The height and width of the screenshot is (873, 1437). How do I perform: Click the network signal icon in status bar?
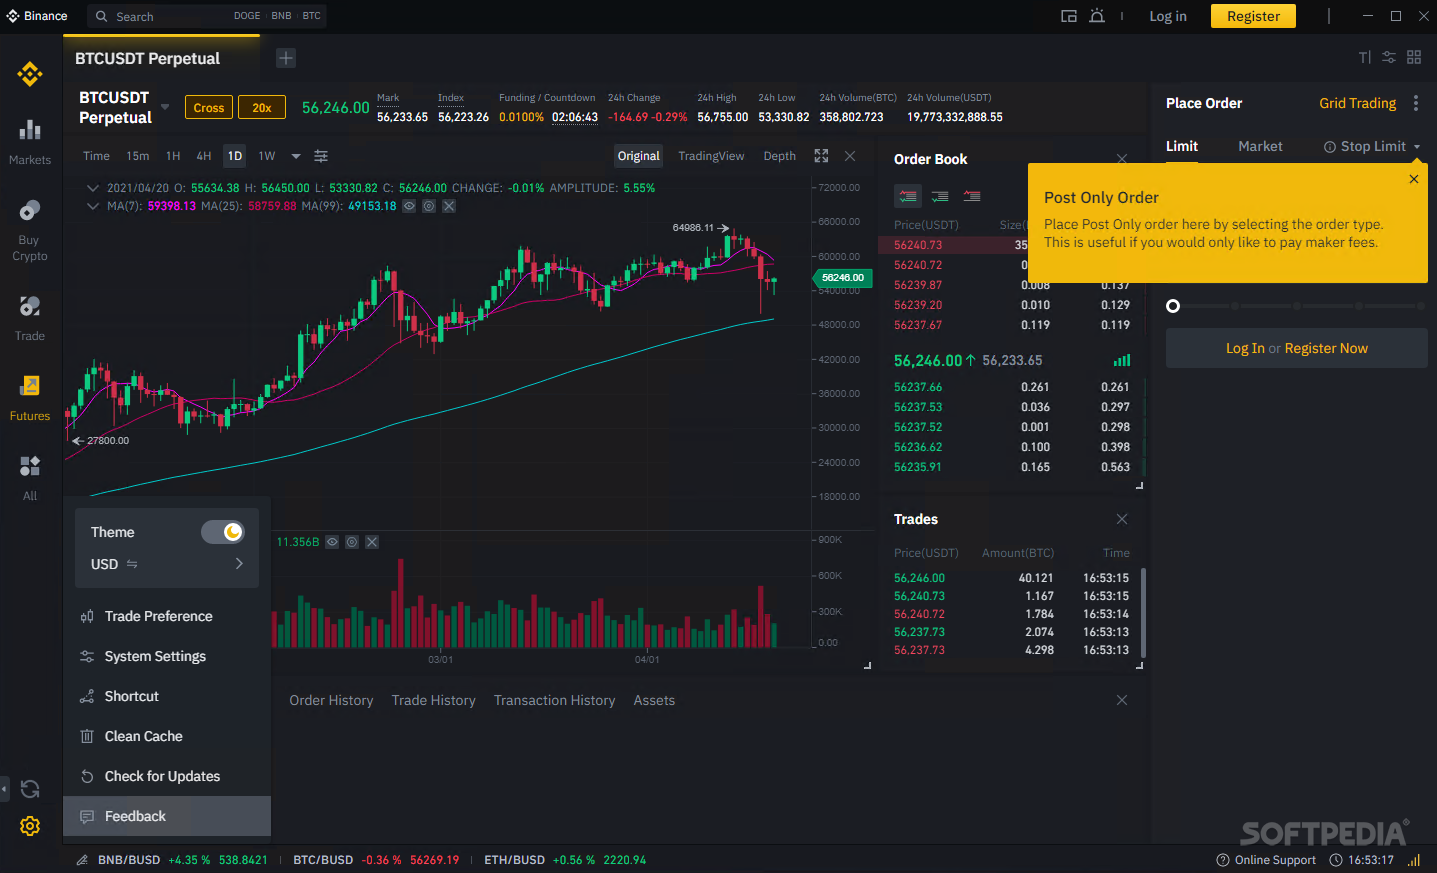point(1414,860)
